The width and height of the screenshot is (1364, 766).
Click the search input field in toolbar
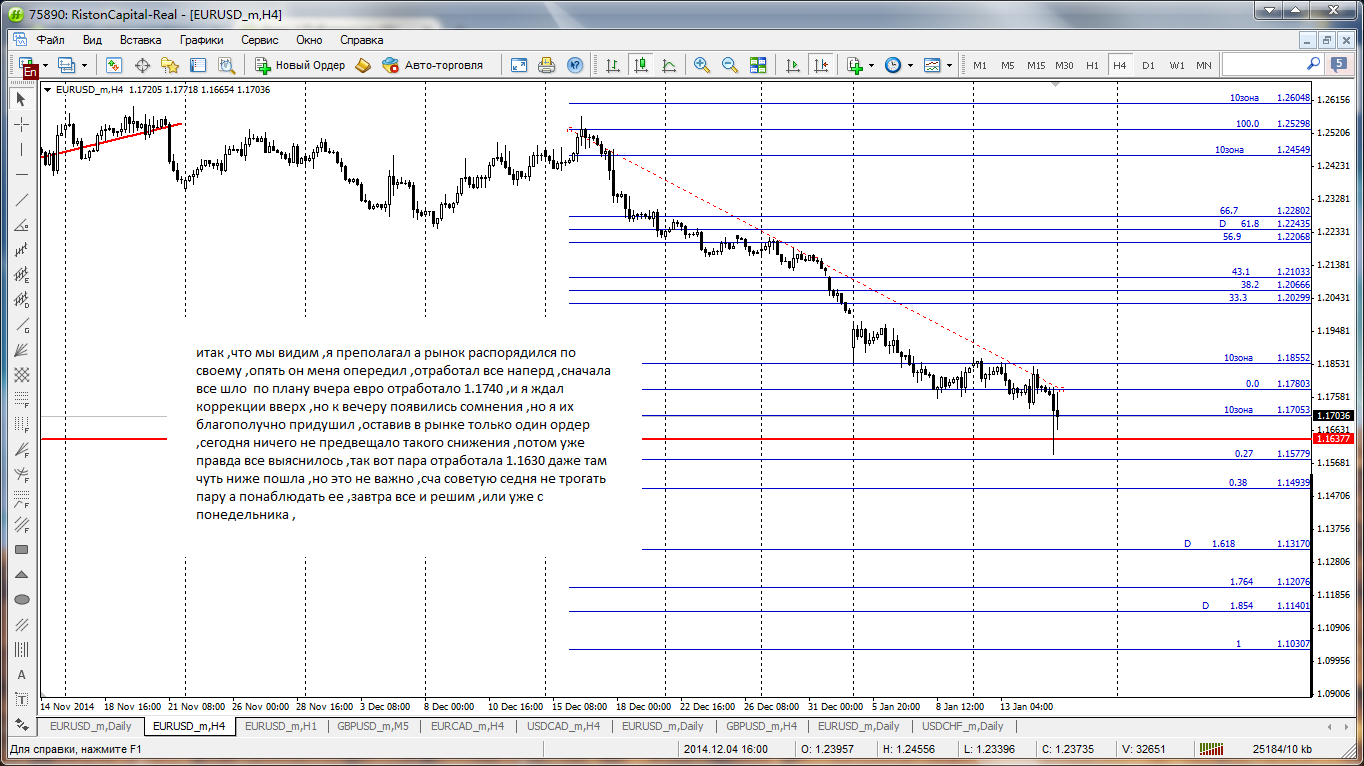(1272, 65)
